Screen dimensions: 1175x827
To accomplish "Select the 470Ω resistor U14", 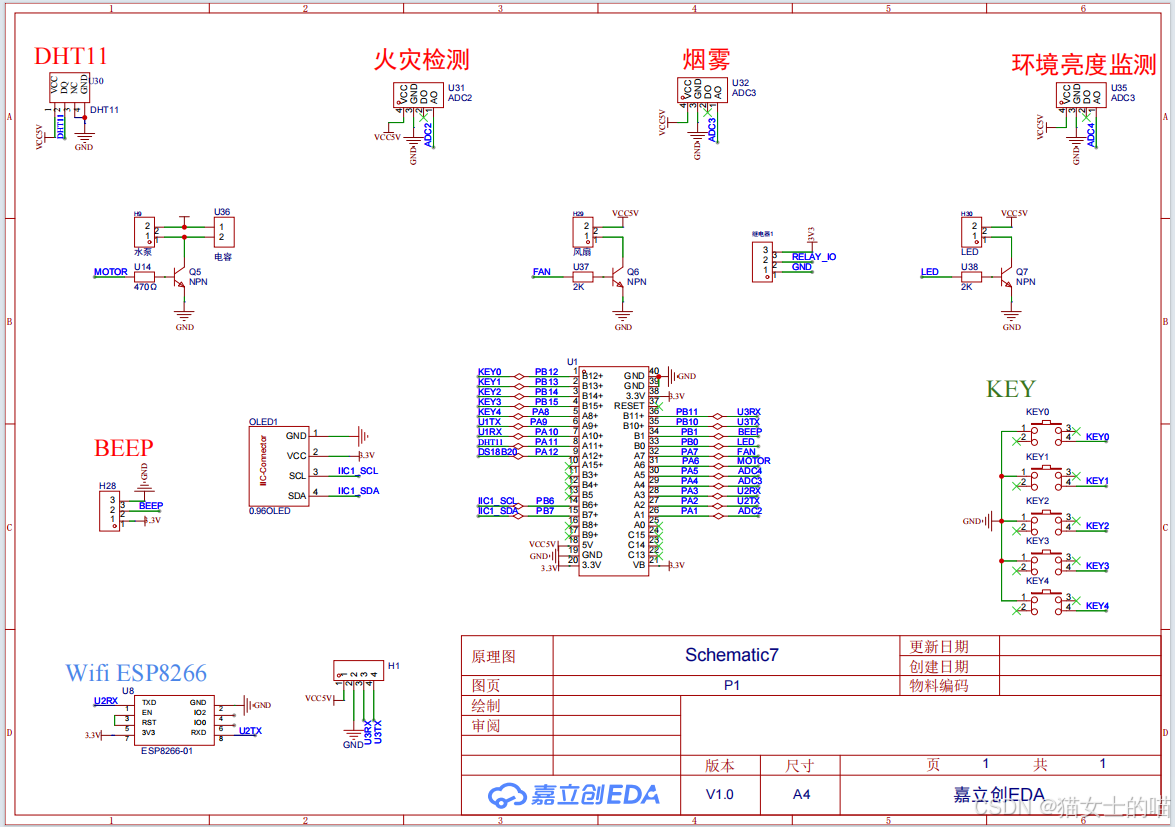I will [x=145, y=277].
